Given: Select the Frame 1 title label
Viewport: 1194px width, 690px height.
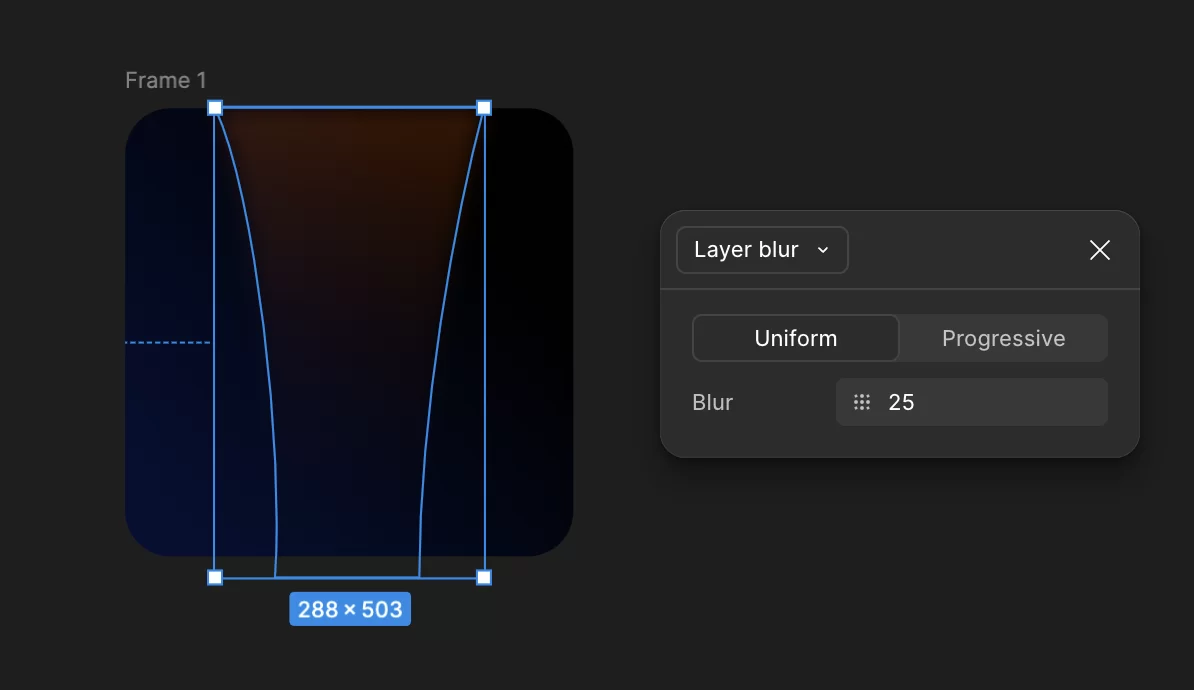Looking at the screenshot, I should [166, 80].
